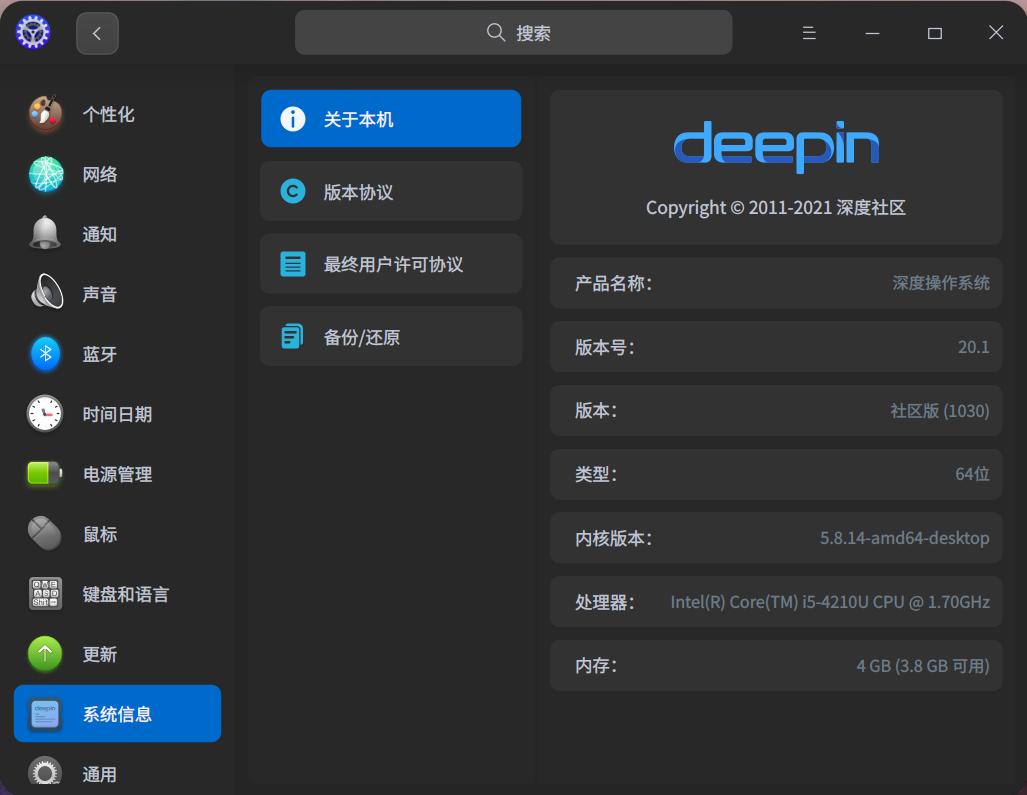Select 电源管理 label in the sidebar
Viewport: 1027px width, 795px height.
coord(117,475)
